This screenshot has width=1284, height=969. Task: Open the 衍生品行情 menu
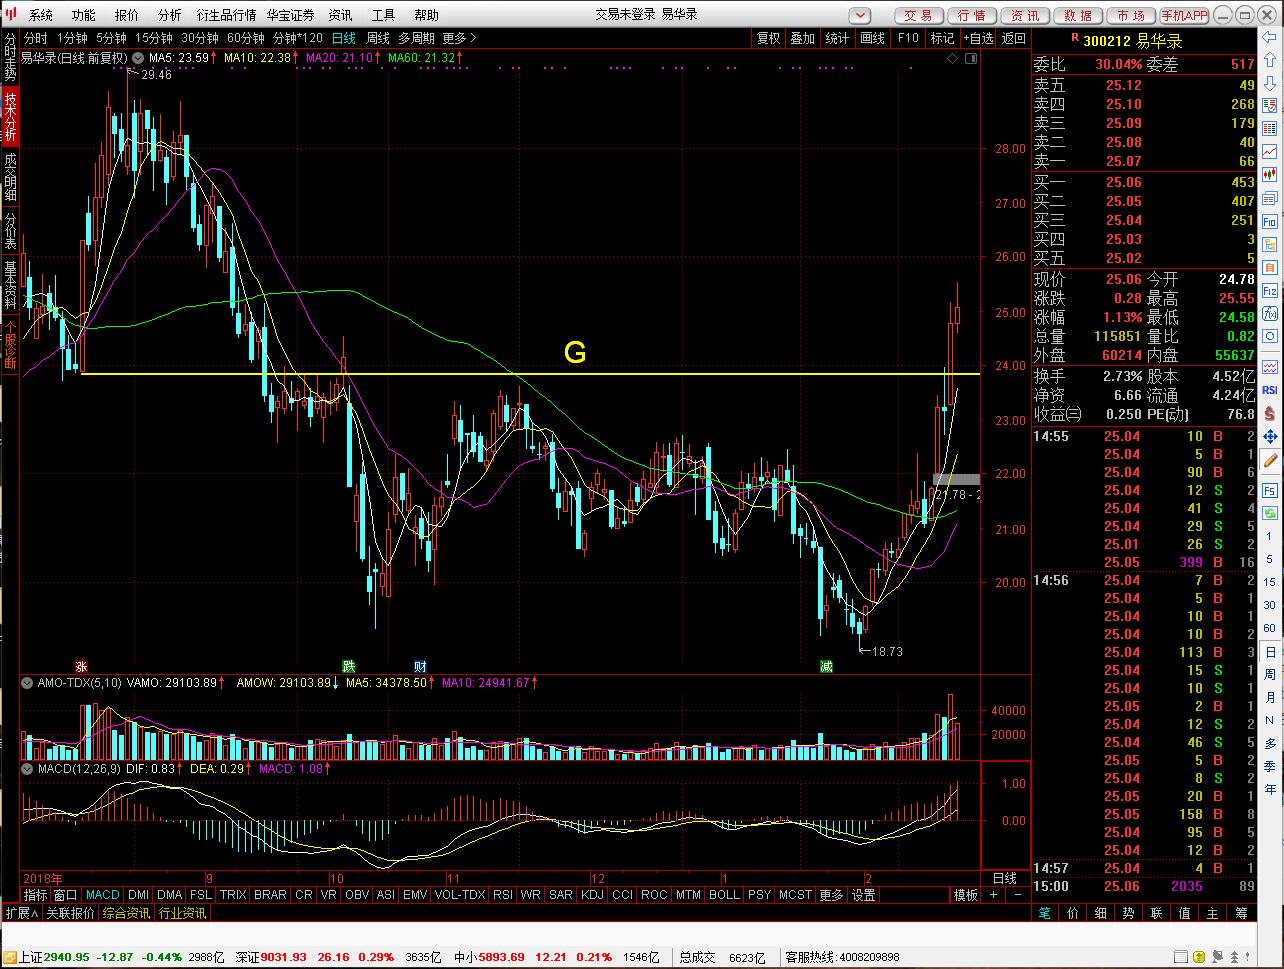[x=226, y=15]
